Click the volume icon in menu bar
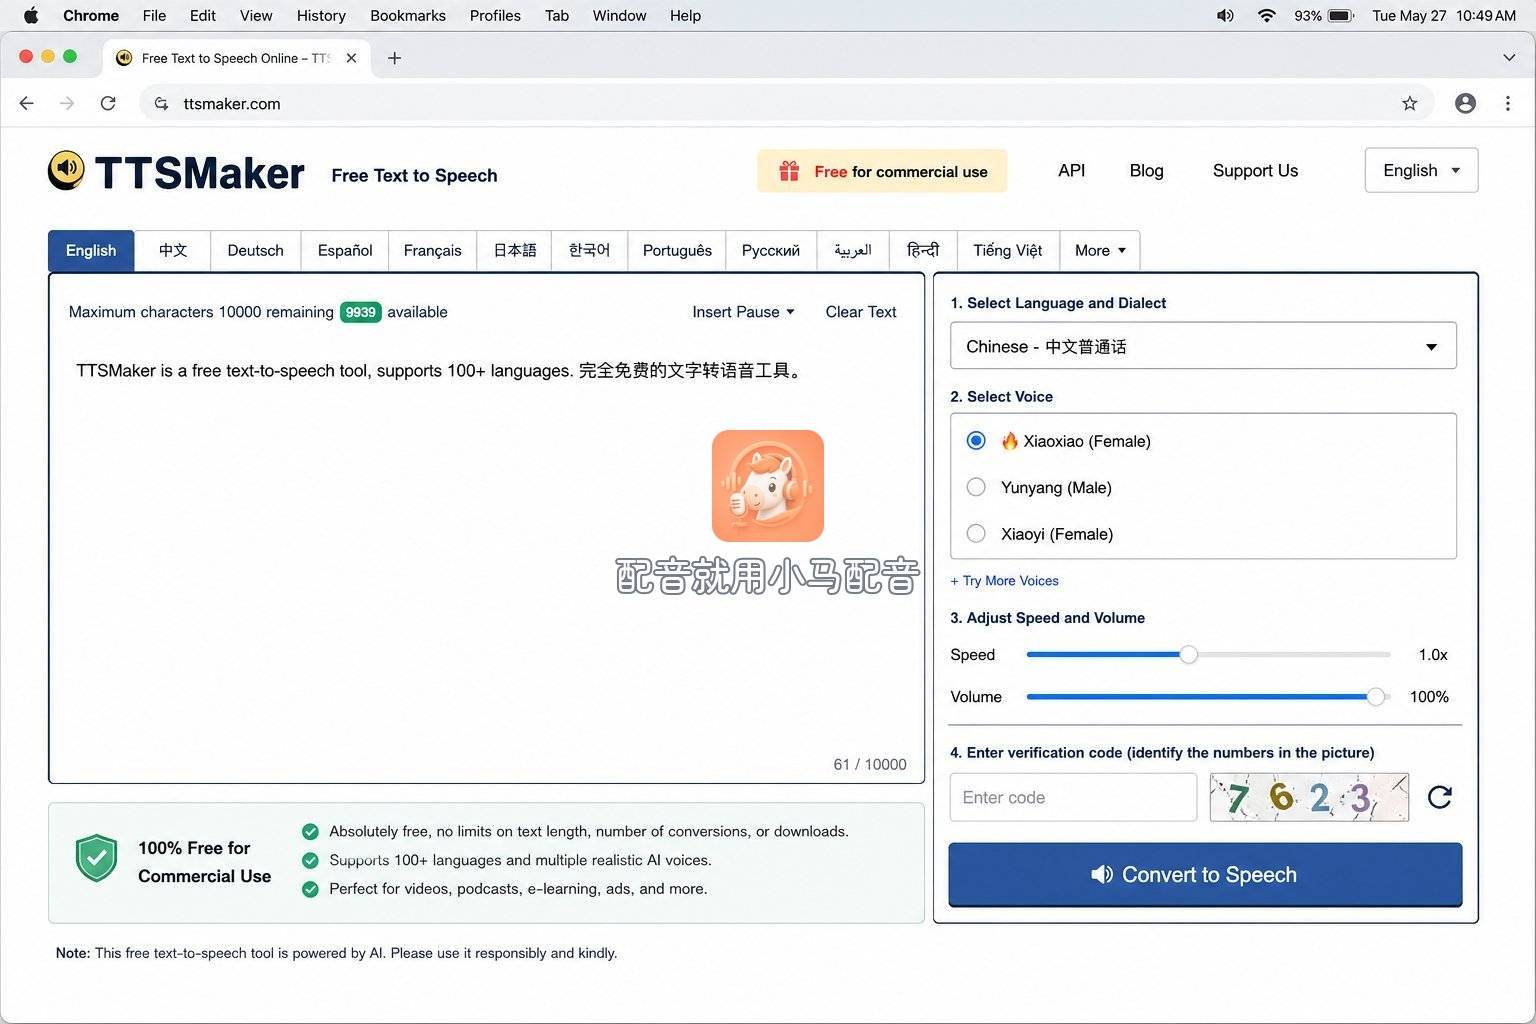 coord(1225,15)
